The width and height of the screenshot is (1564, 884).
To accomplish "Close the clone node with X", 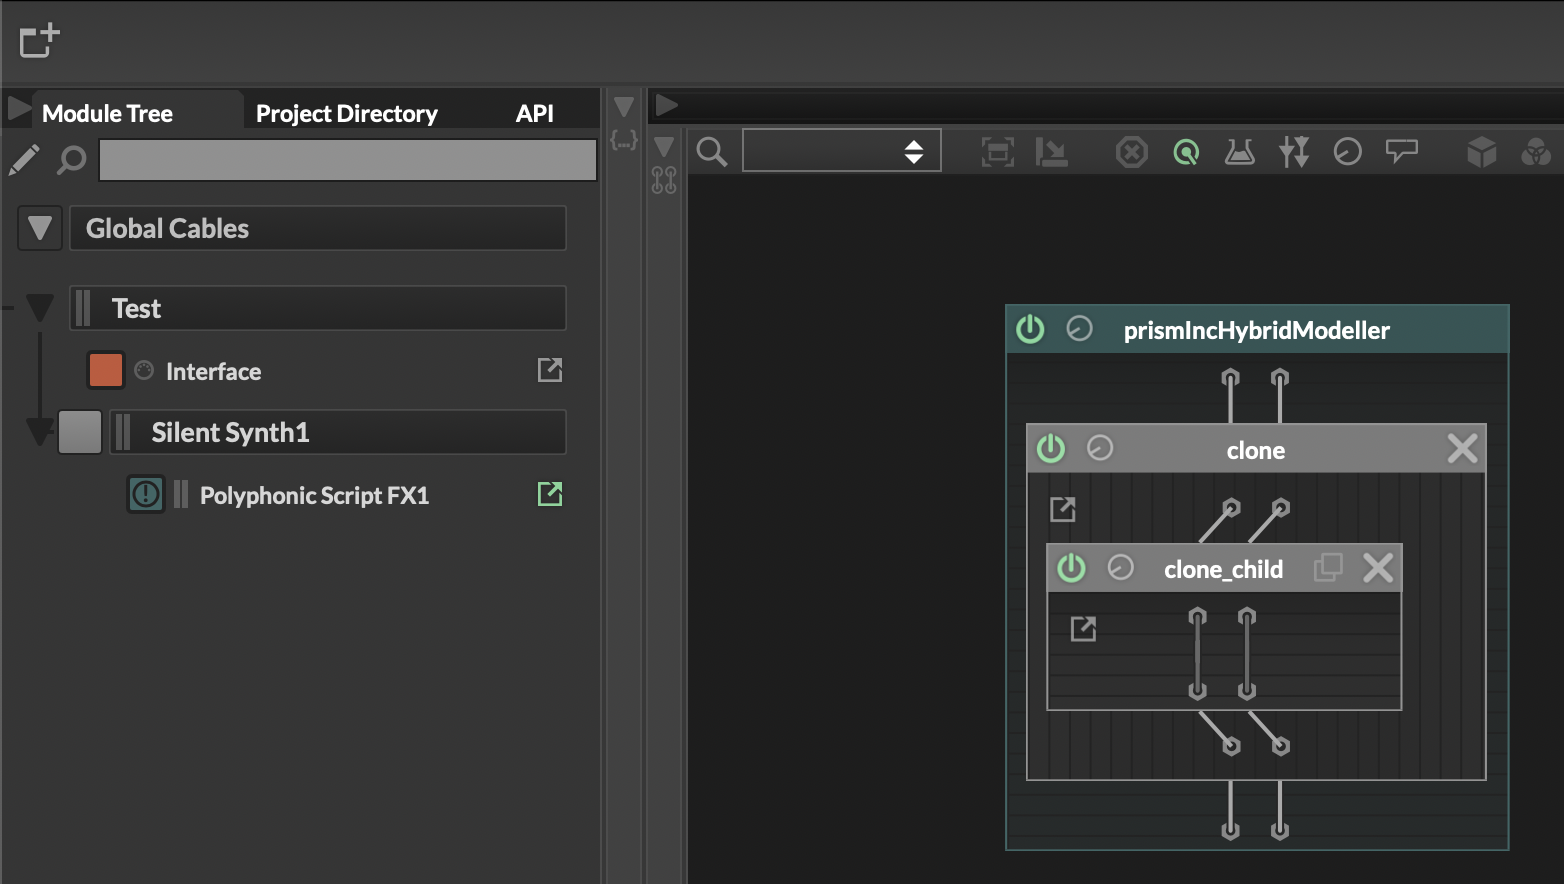I will [1462, 448].
